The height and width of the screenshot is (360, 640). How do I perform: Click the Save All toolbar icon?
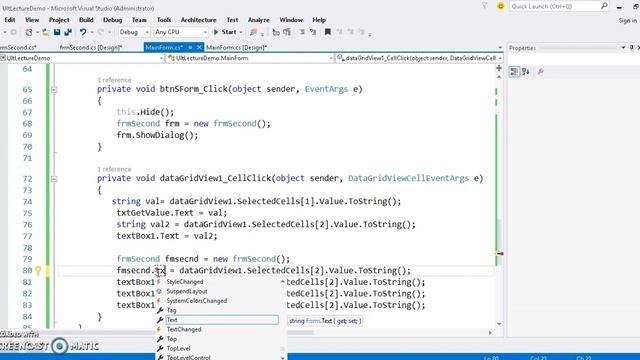tap(68, 32)
